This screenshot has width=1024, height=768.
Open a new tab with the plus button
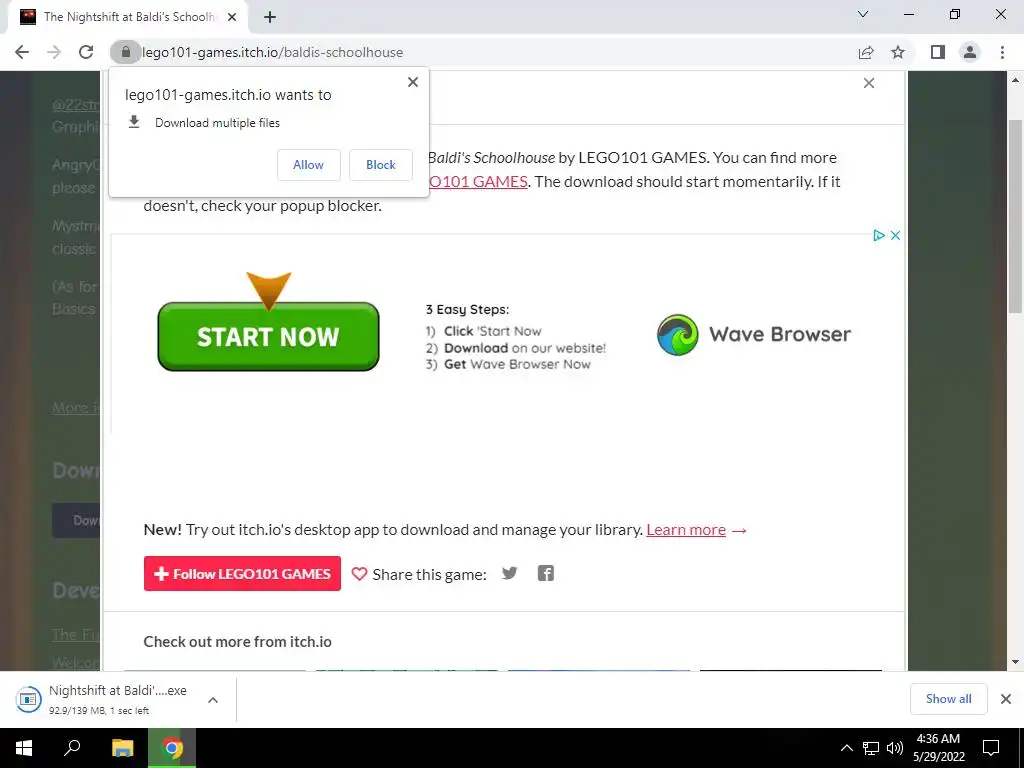click(x=270, y=17)
